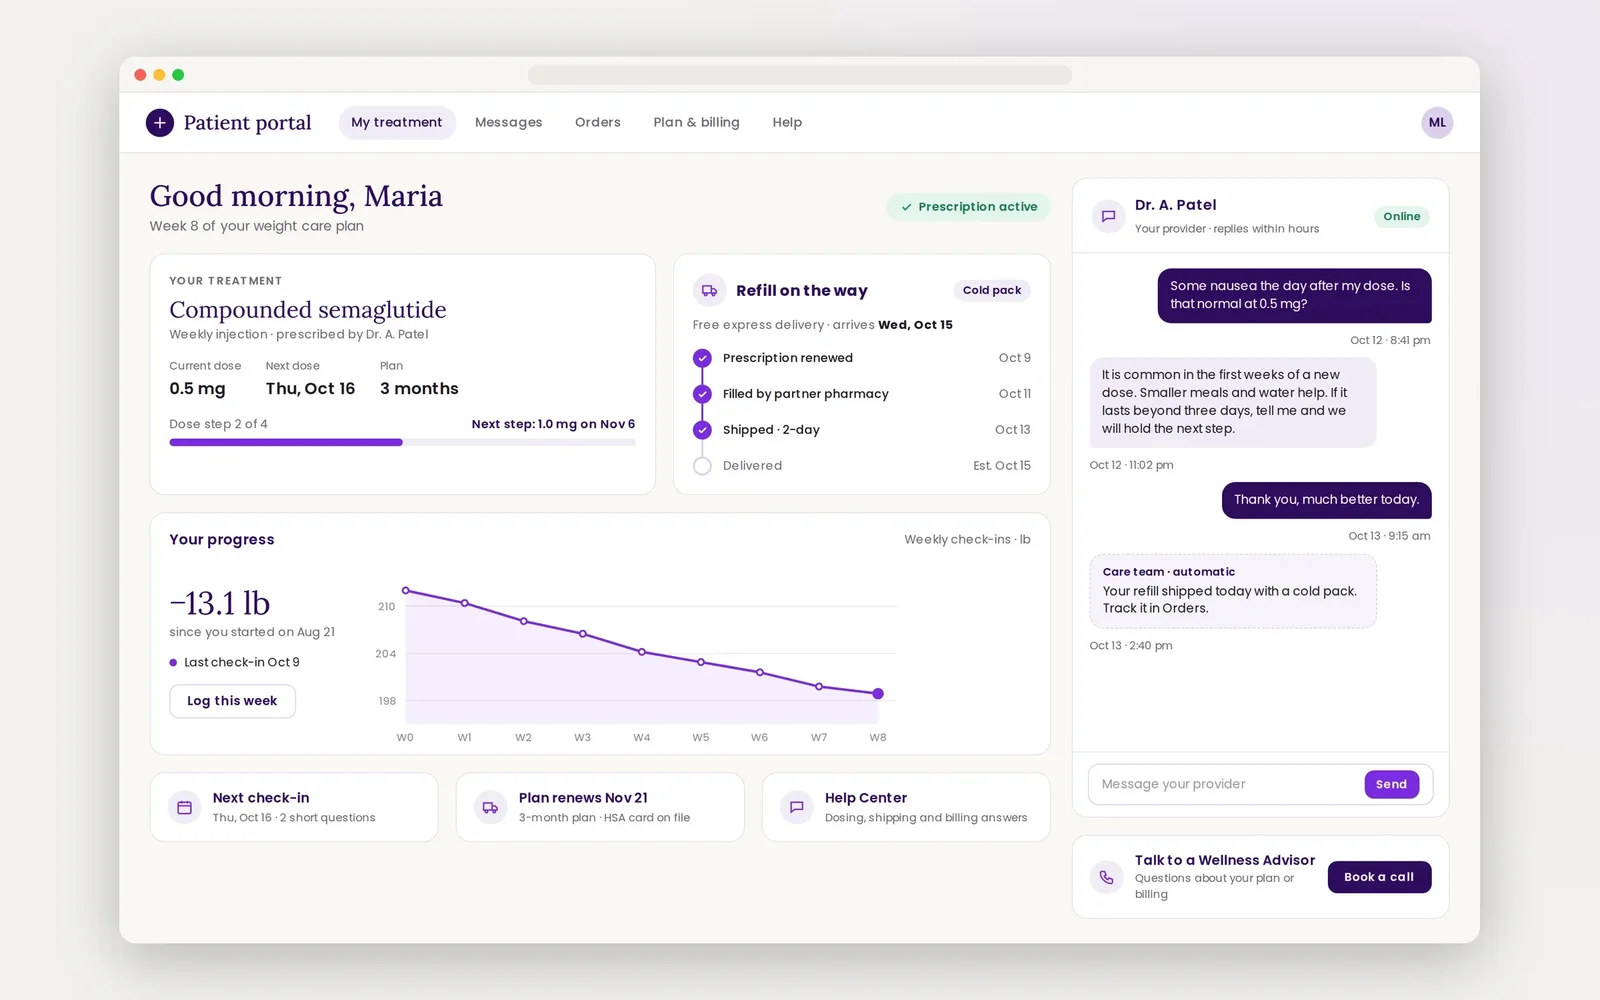The width and height of the screenshot is (1600, 1000).
Task: Open the Plan renews Nov 21 card
Action: pyautogui.click(x=600, y=808)
